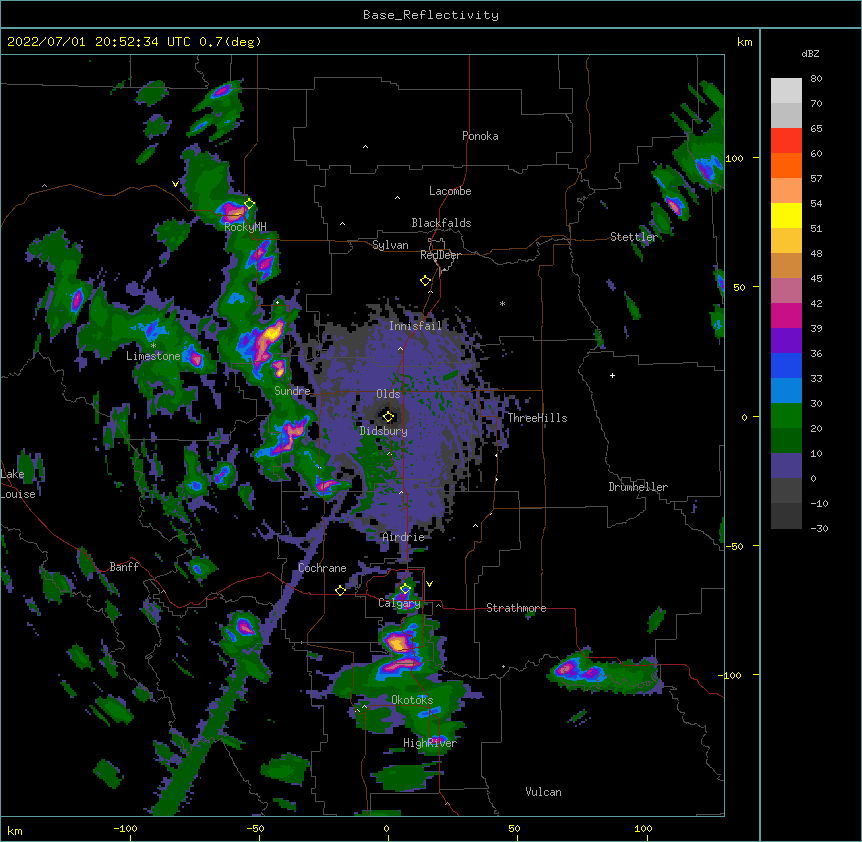Click the RockyMH label

245,227
